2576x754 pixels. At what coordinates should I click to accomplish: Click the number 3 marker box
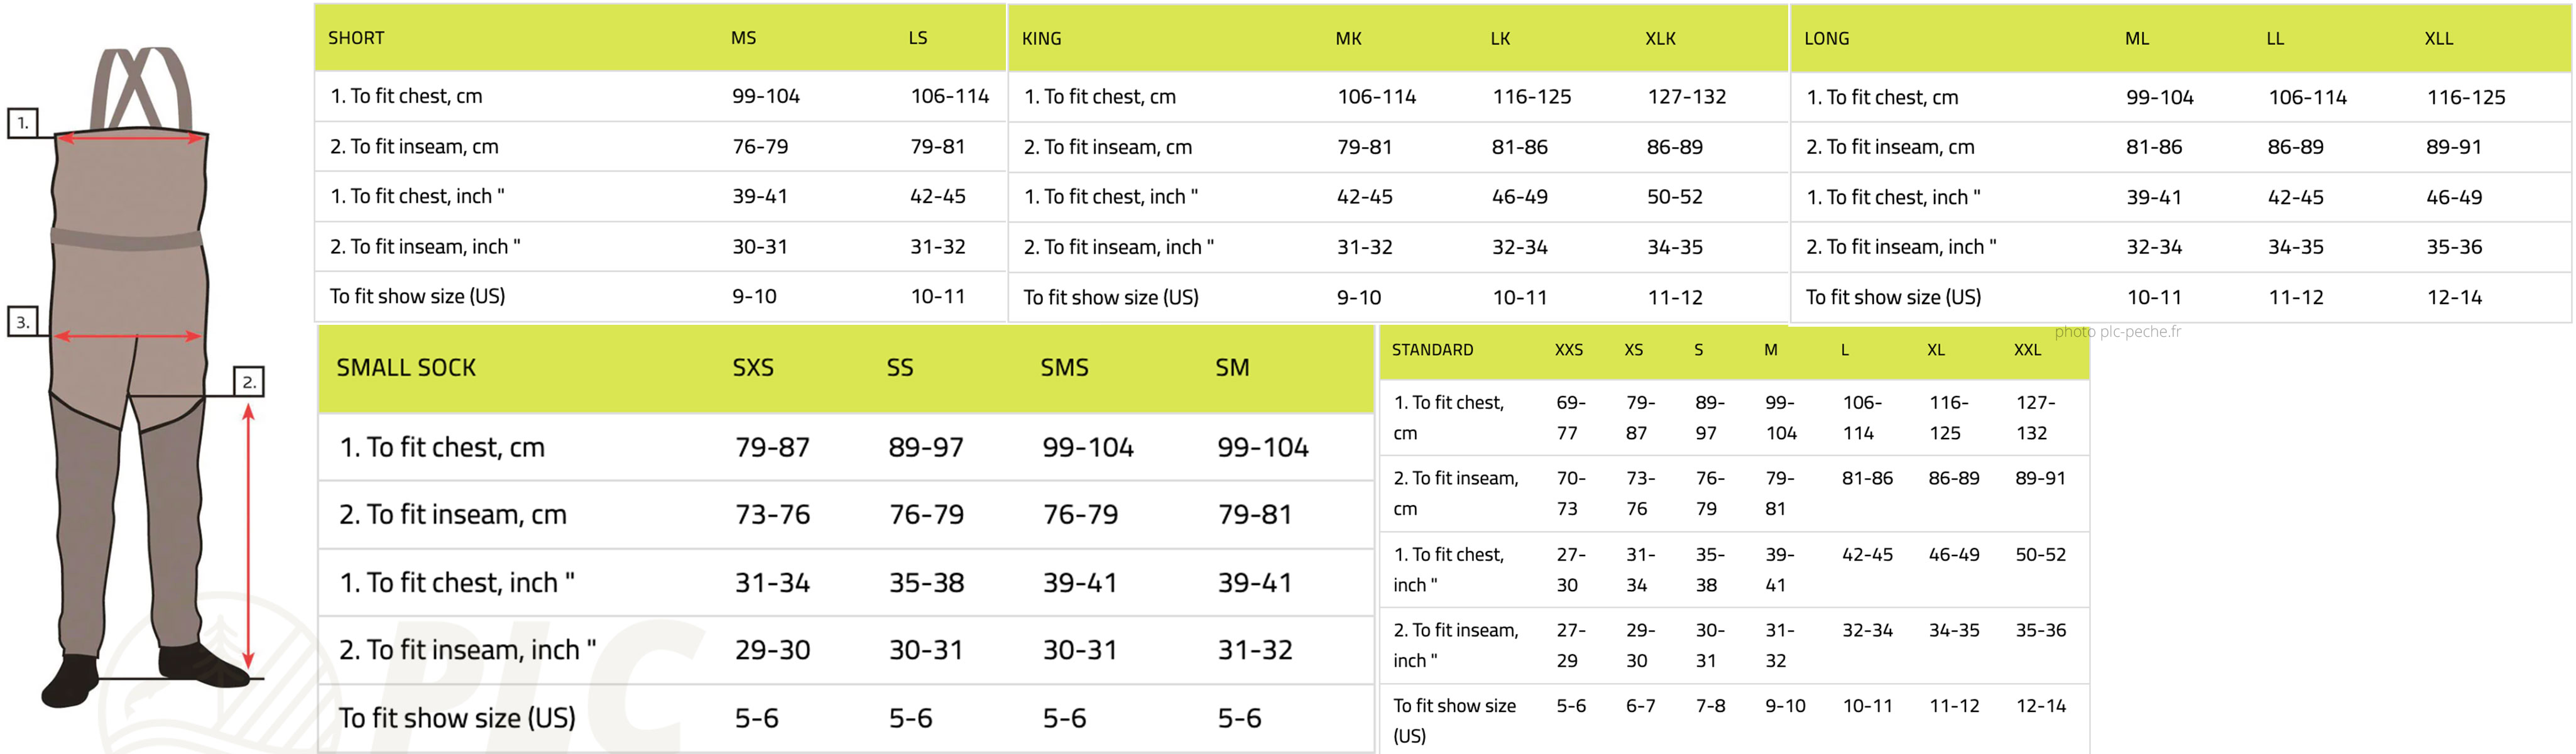tap(22, 322)
